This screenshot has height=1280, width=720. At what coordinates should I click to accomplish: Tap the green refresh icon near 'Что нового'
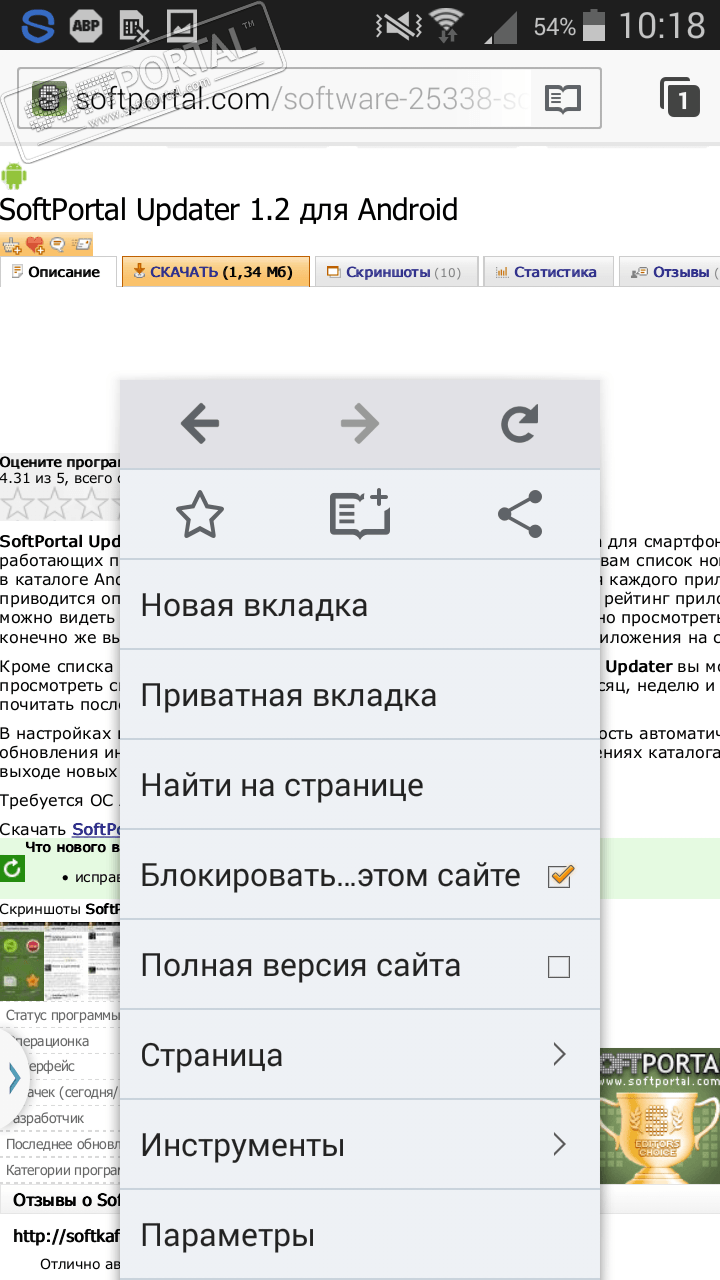(x=12, y=869)
